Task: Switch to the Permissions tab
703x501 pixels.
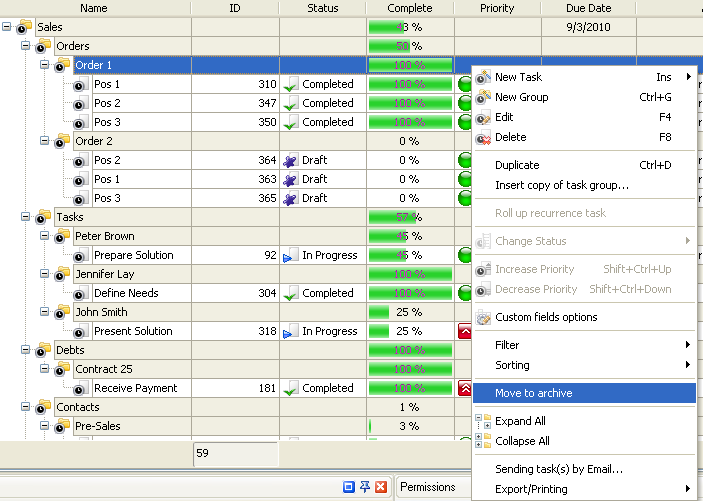Action: (428, 487)
